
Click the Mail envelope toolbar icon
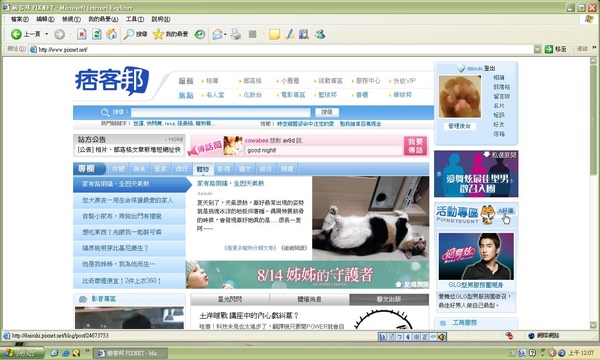217,34
